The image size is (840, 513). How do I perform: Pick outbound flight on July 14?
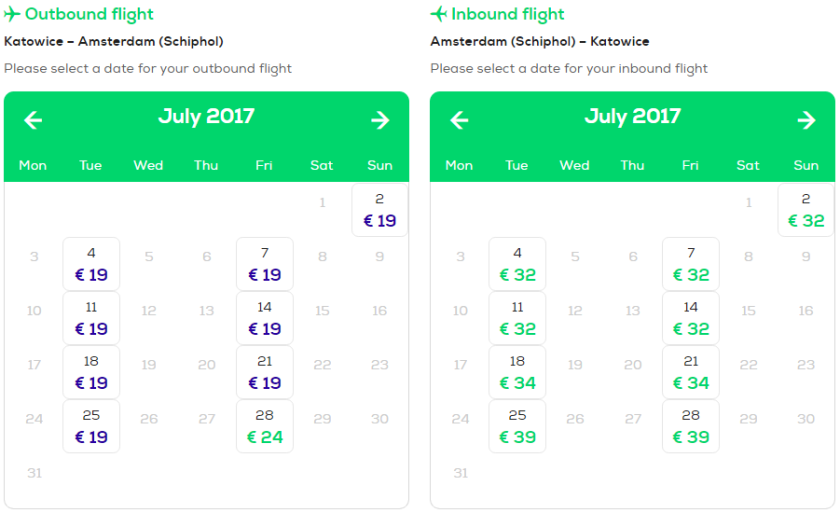coord(264,318)
